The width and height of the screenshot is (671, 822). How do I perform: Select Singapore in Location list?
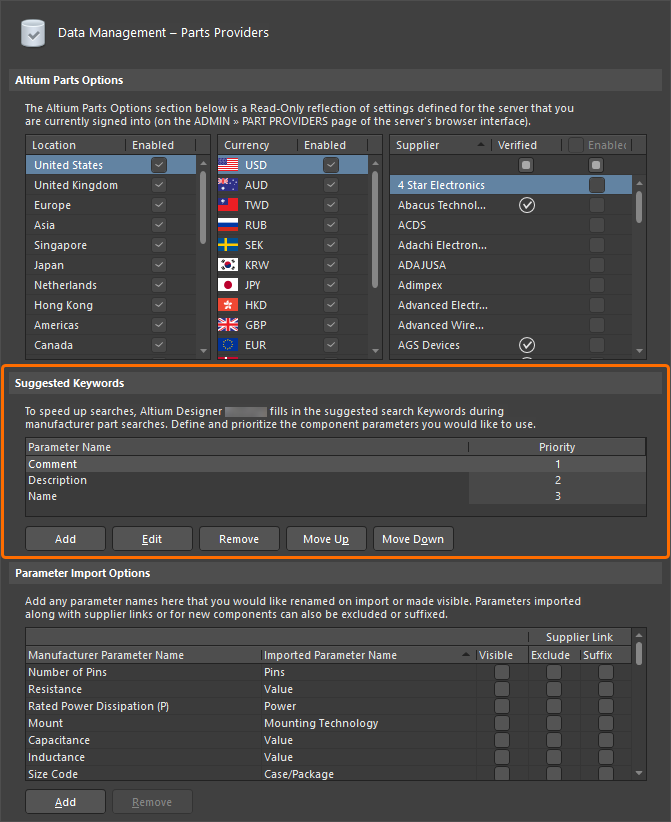(x=111, y=245)
